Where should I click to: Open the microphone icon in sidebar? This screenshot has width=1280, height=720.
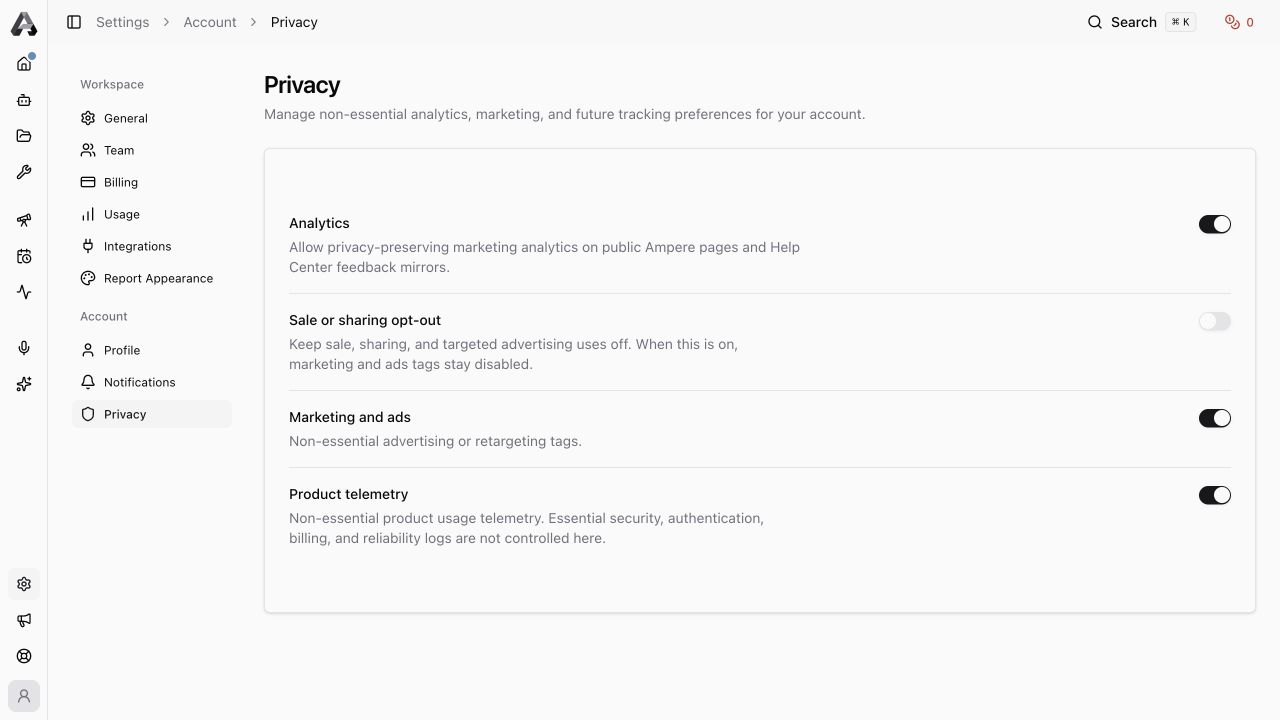tap(24, 348)
